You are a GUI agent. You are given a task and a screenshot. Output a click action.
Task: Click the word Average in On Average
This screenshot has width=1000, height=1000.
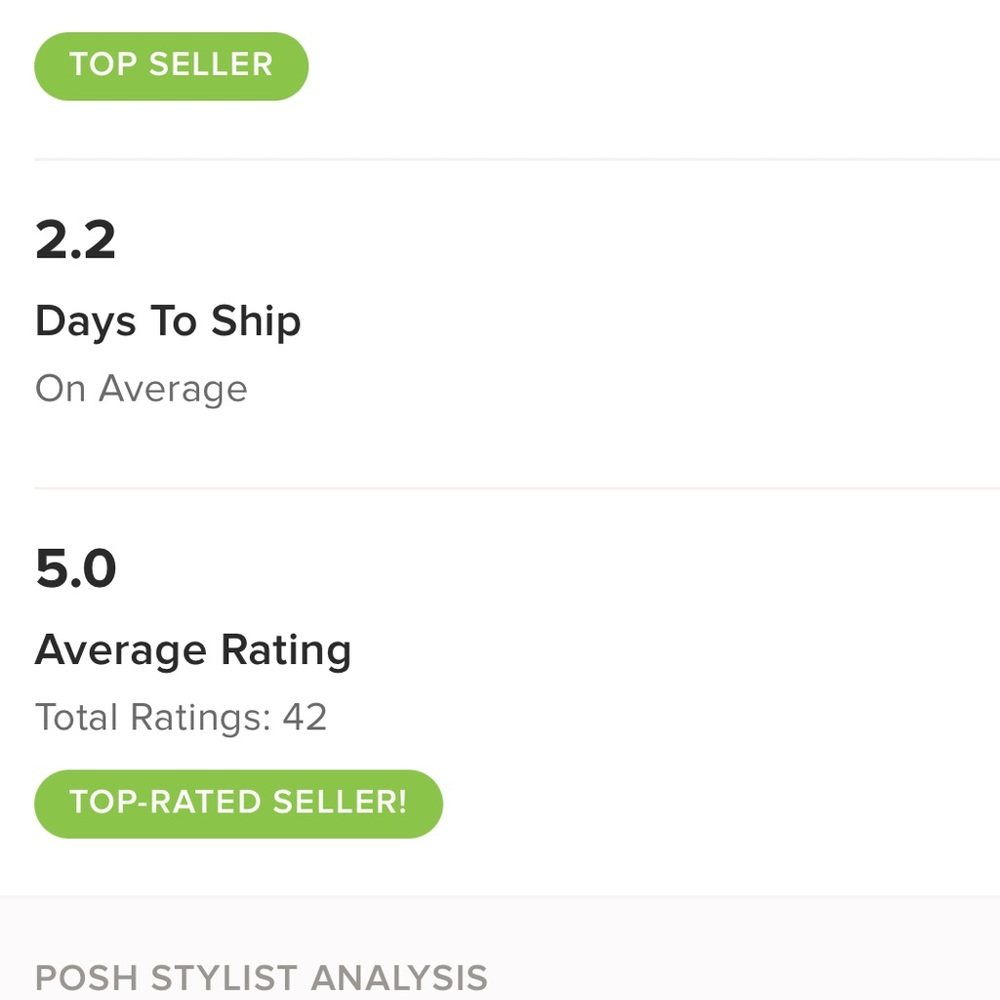[x=172, y=389]
